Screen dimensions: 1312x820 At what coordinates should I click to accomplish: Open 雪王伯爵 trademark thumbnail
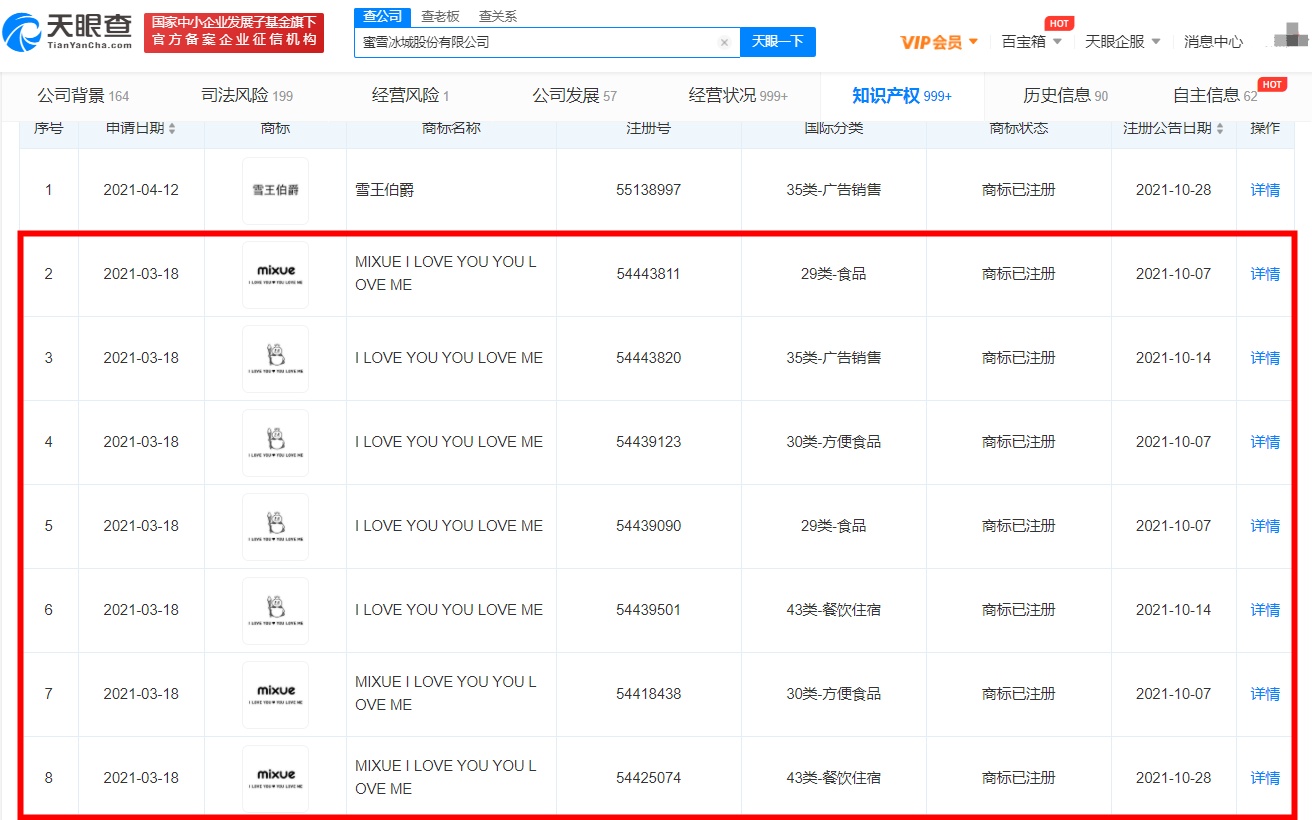point(275,190)
